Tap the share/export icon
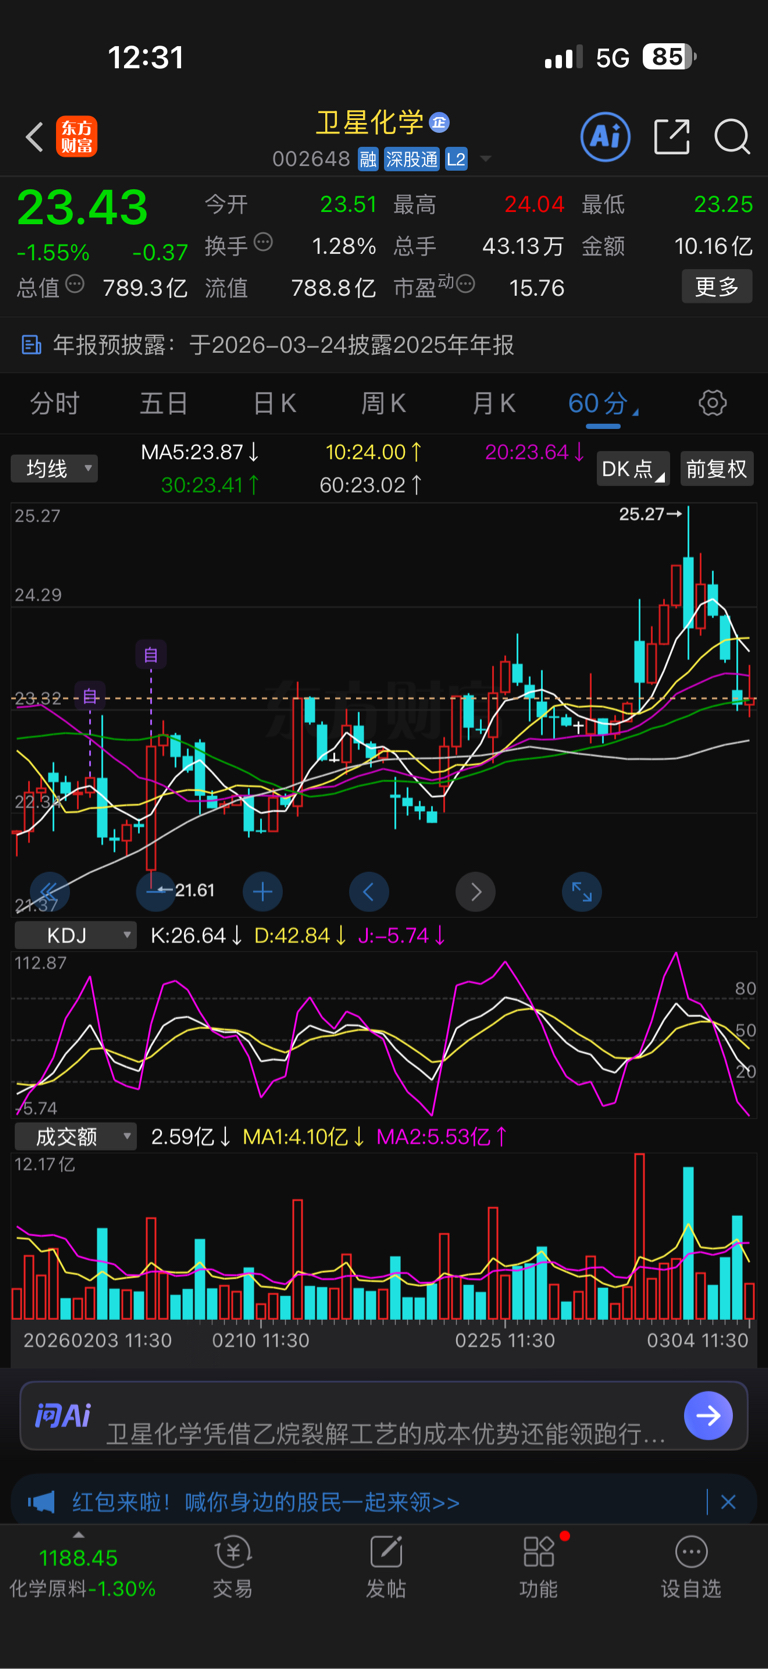 (x=672, y=137)
